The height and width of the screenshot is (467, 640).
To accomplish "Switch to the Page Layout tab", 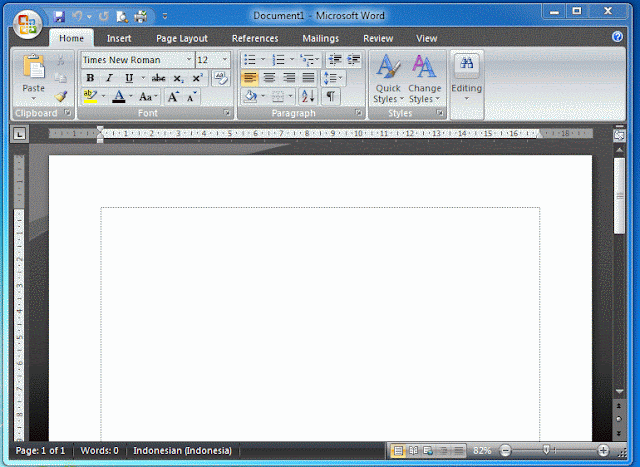I will click(x=182, y=38).
